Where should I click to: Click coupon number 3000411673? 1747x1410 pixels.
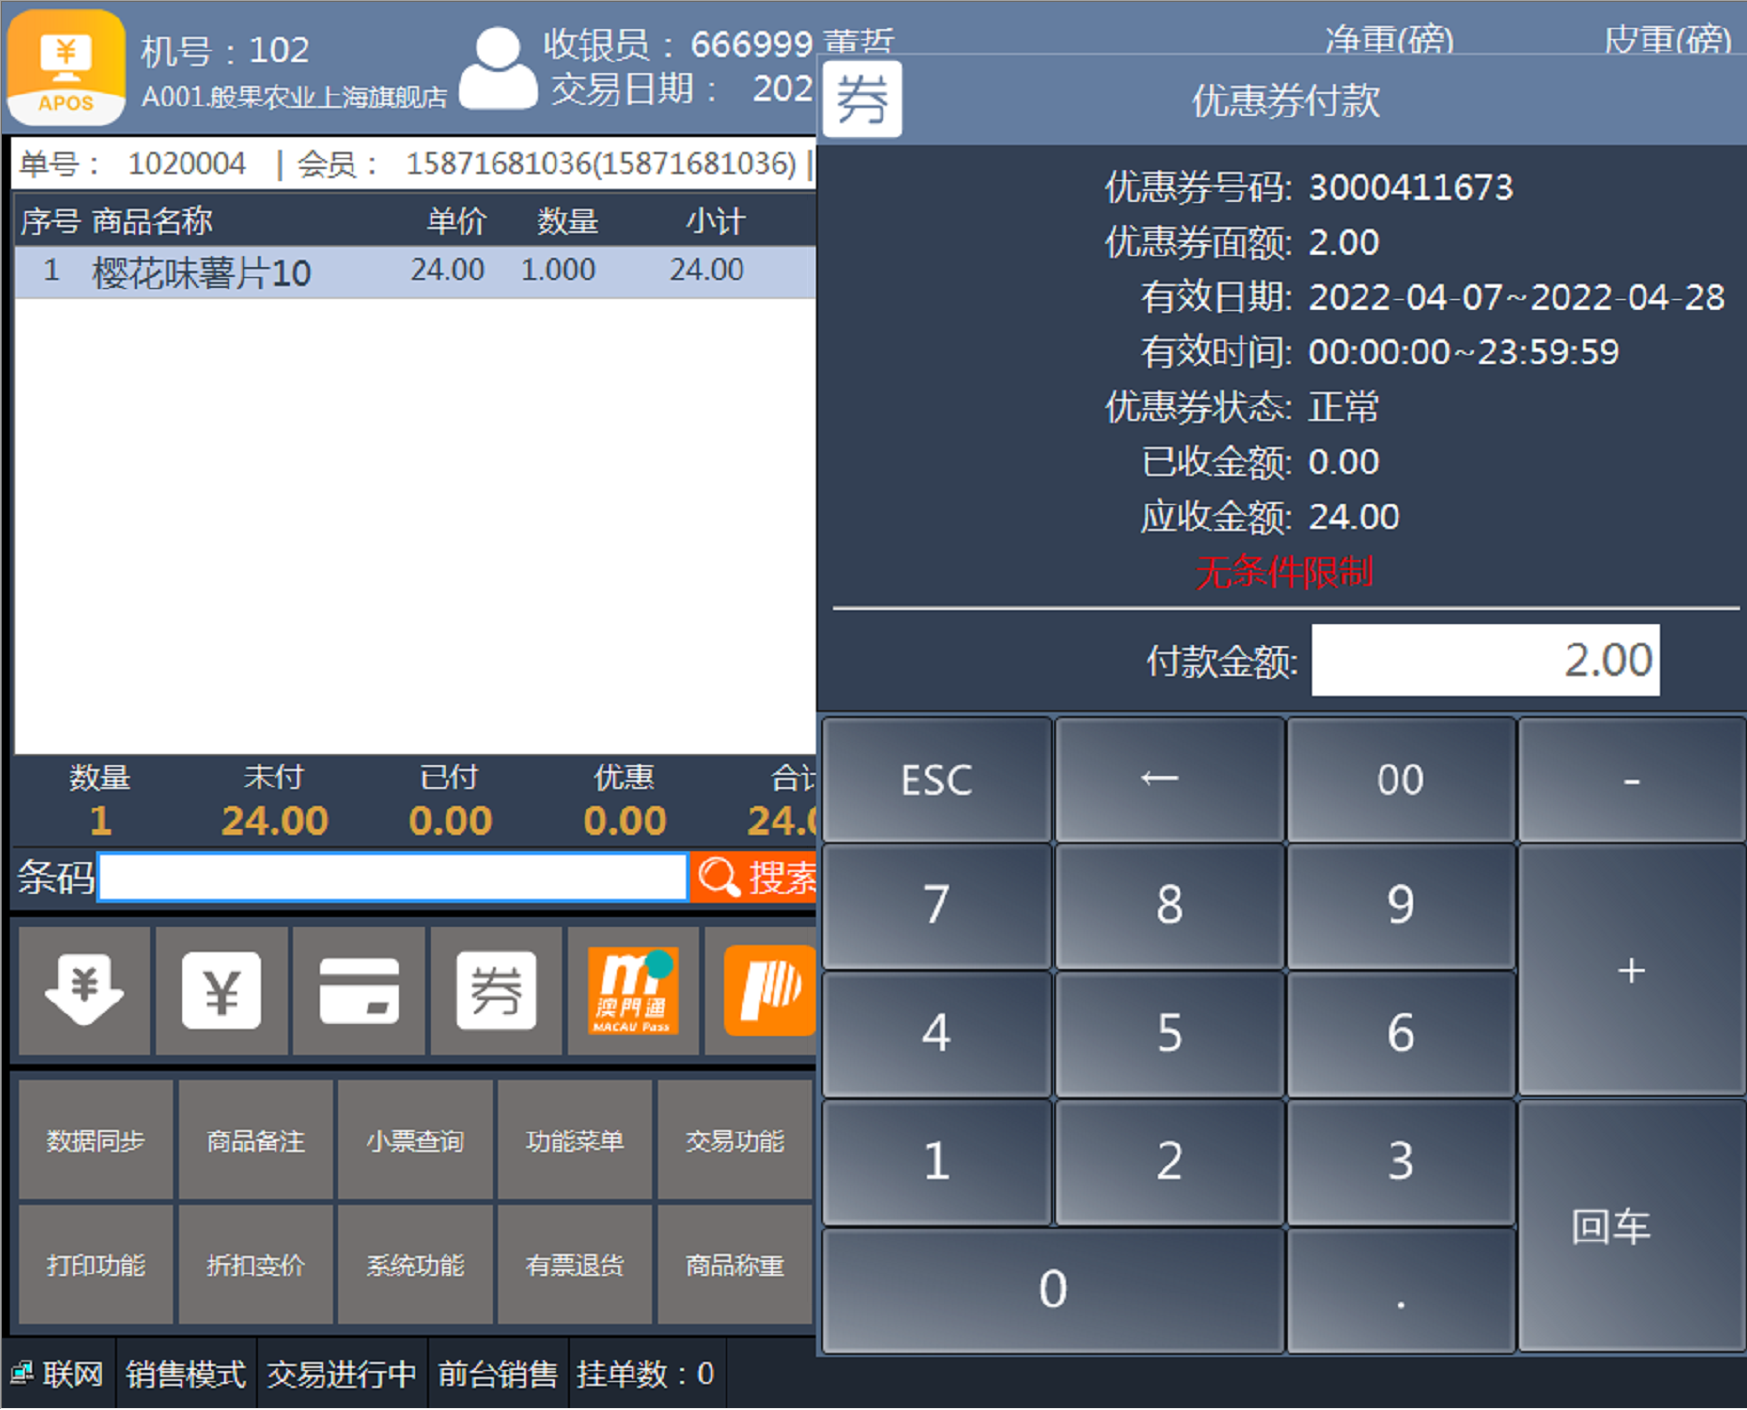pyautogui.click(x=1411, y=187)
